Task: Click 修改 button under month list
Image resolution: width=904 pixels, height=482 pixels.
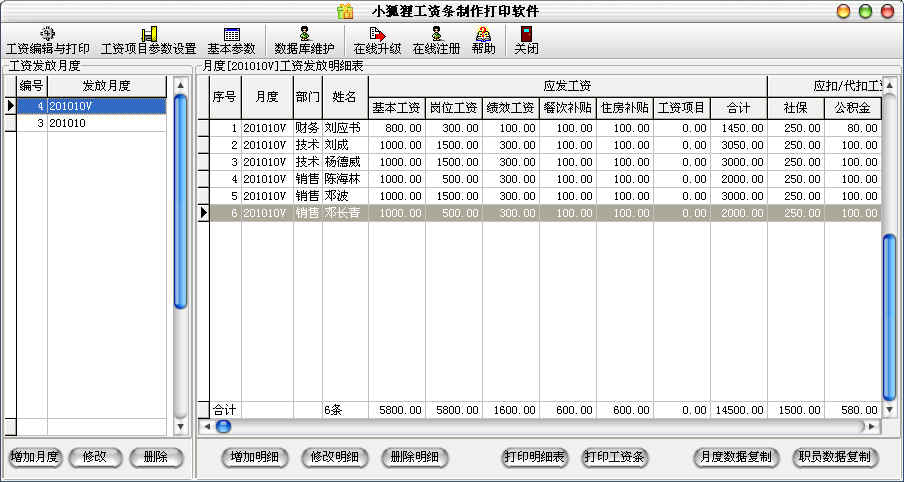Action: pos(95,457)
